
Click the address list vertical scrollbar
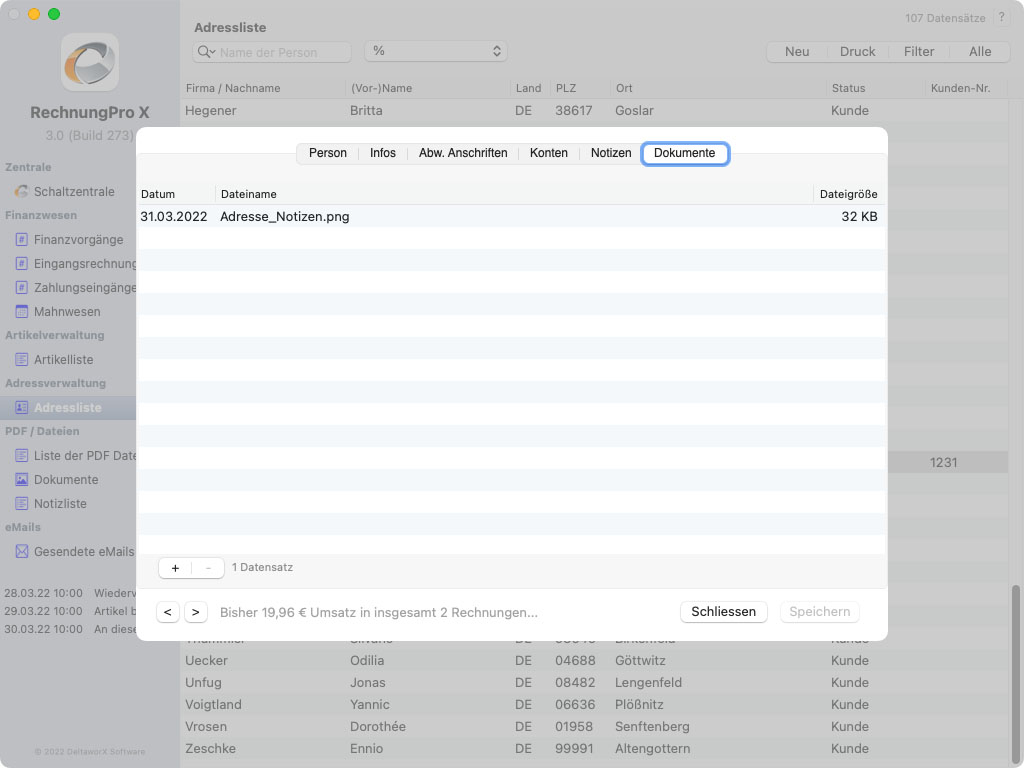tap(1017, 660)
